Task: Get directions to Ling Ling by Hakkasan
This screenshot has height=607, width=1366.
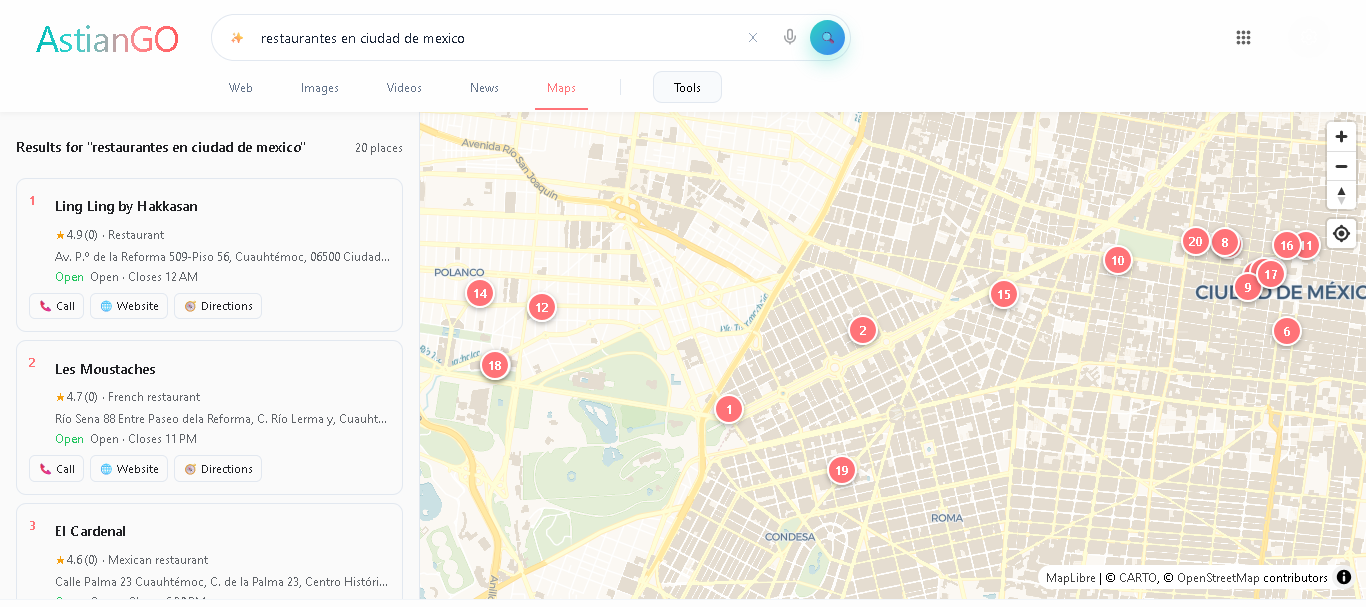Action: 218,306
